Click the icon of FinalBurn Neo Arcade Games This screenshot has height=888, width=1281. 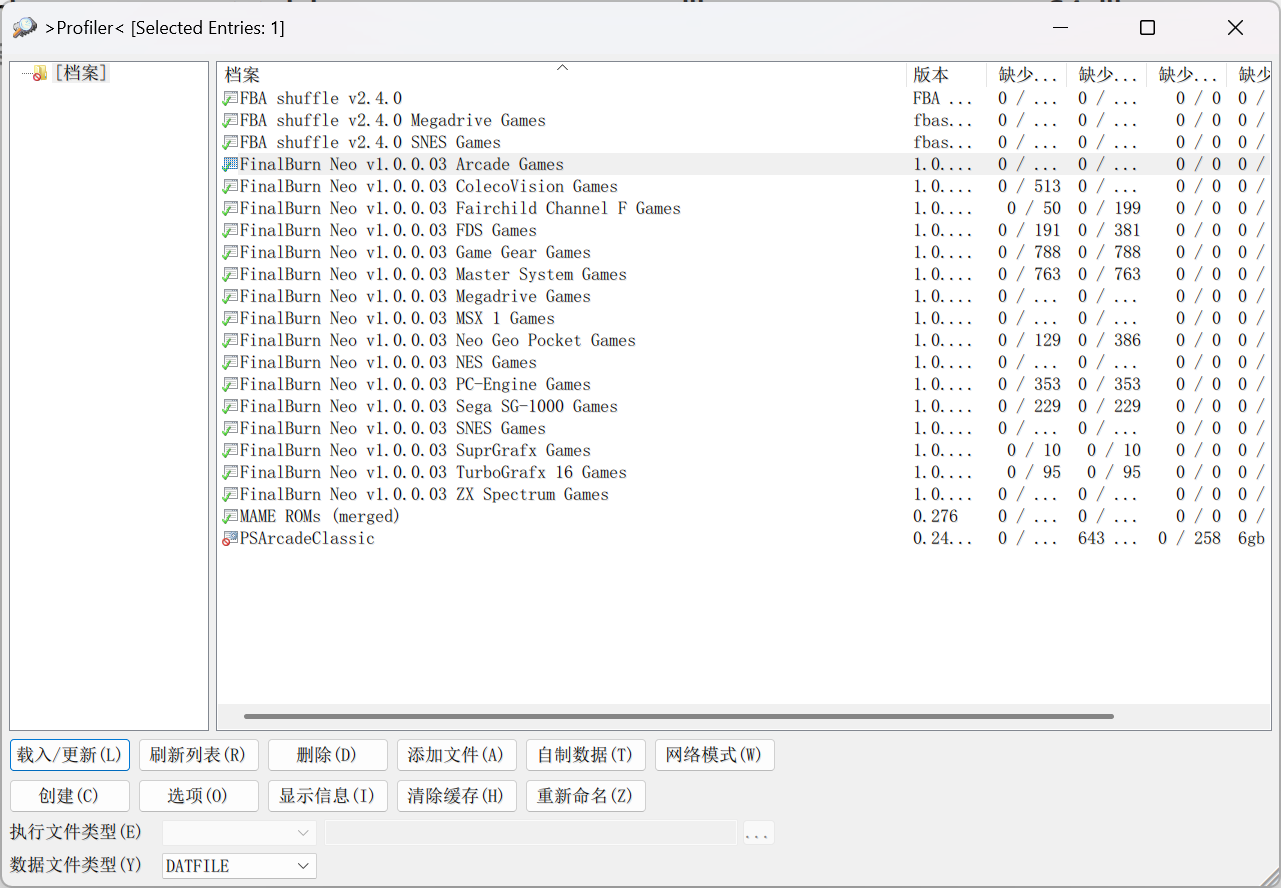[231, 165]
